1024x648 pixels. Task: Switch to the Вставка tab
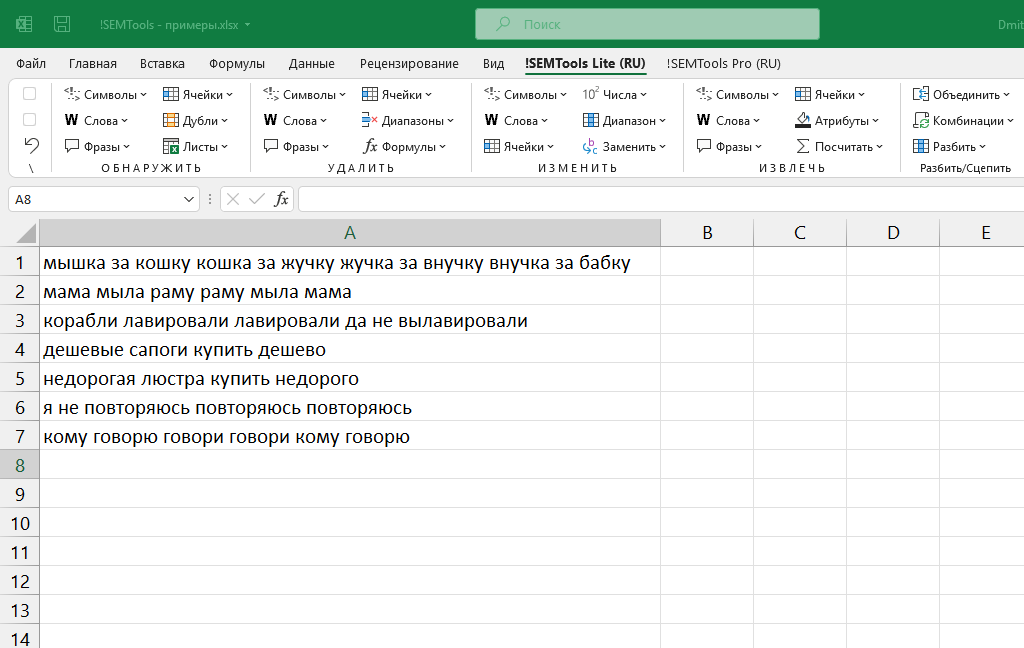click(x=162, y=63)
